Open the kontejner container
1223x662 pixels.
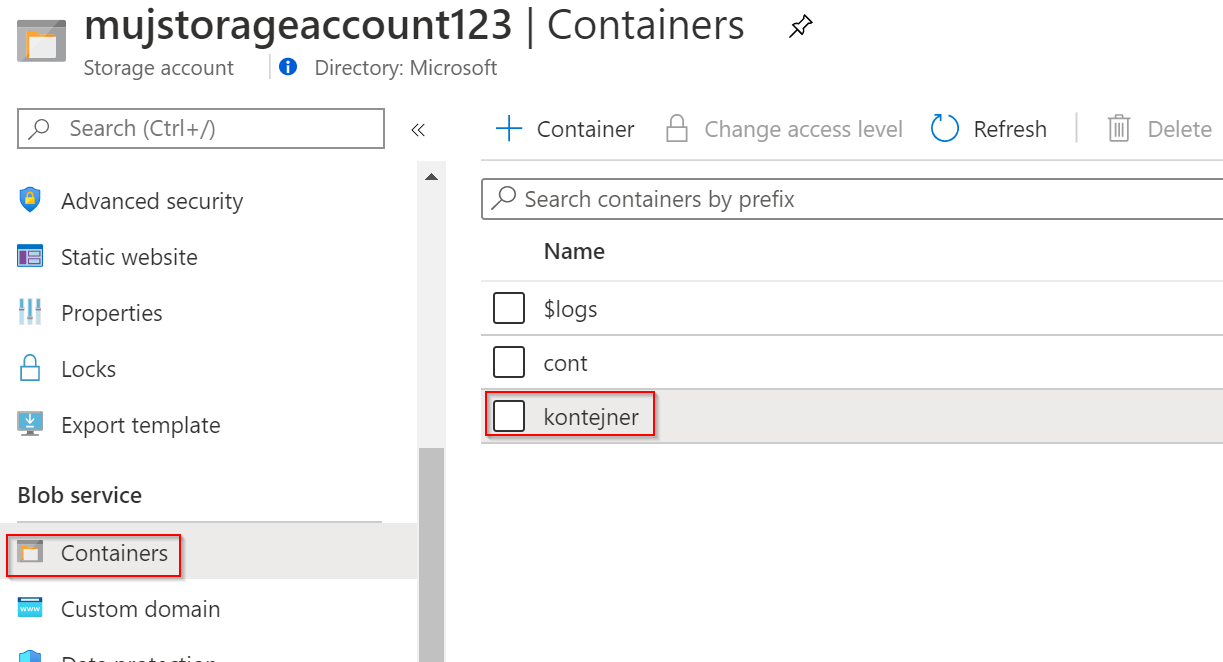(x=591, y=417)
